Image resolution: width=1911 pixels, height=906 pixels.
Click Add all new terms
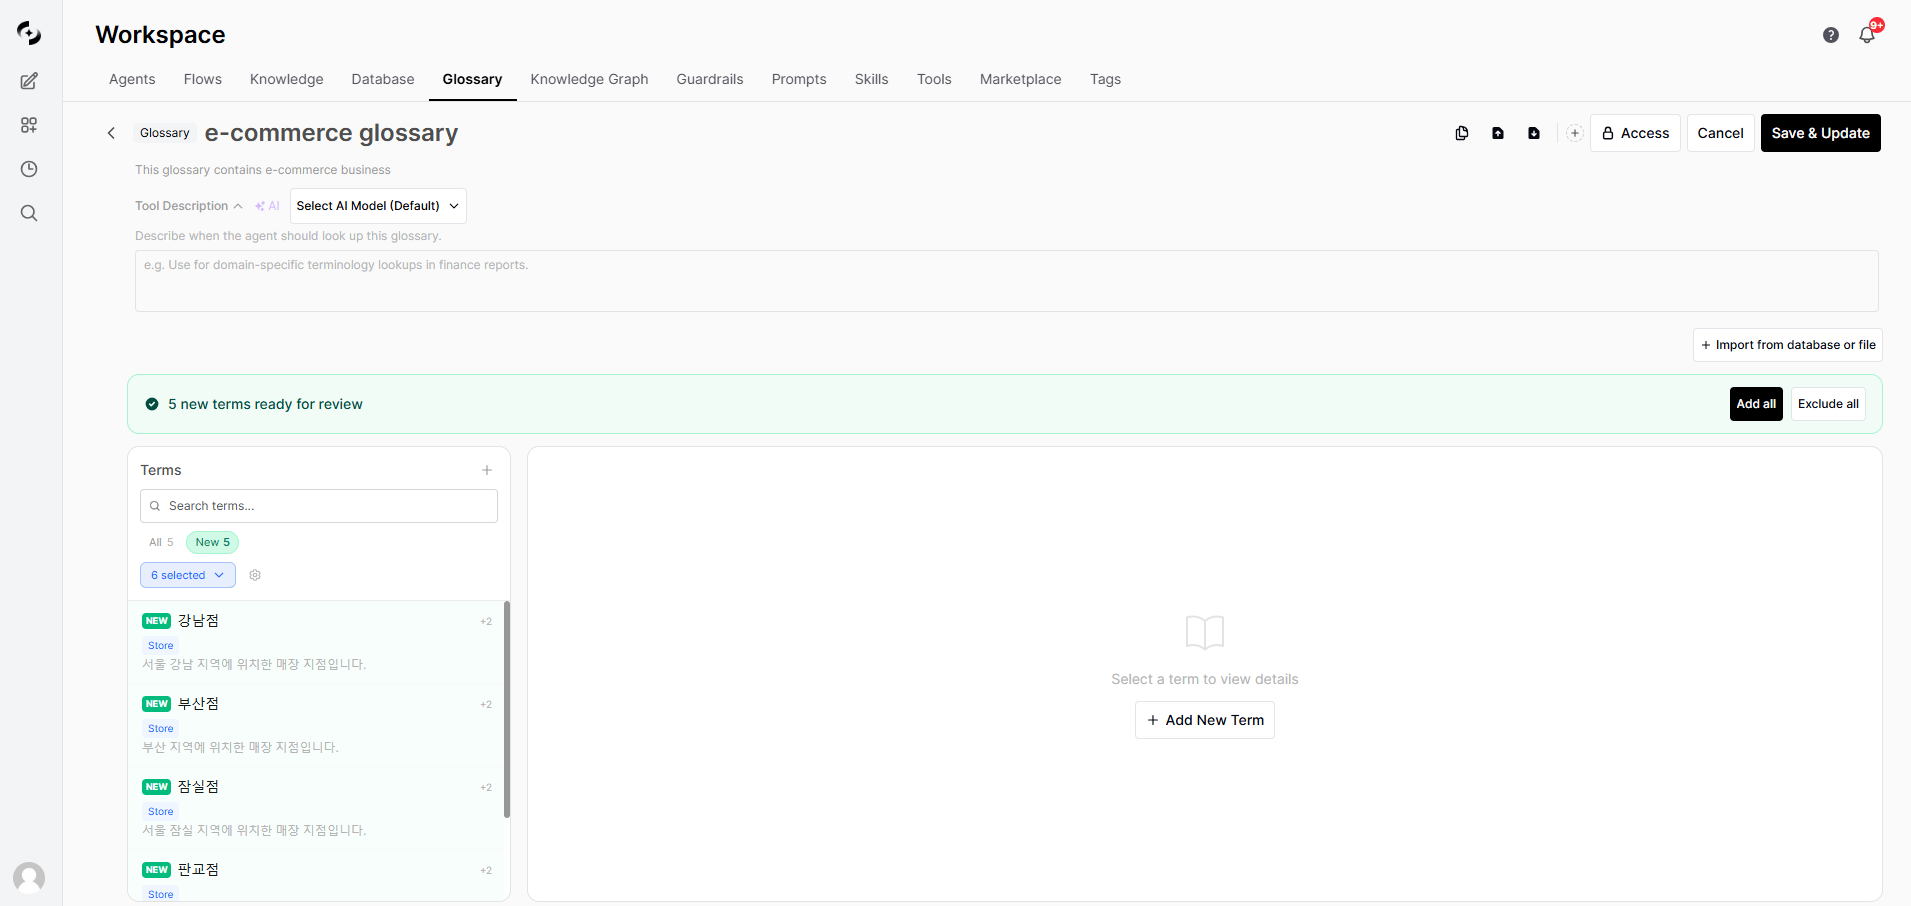click(1756, 404)
